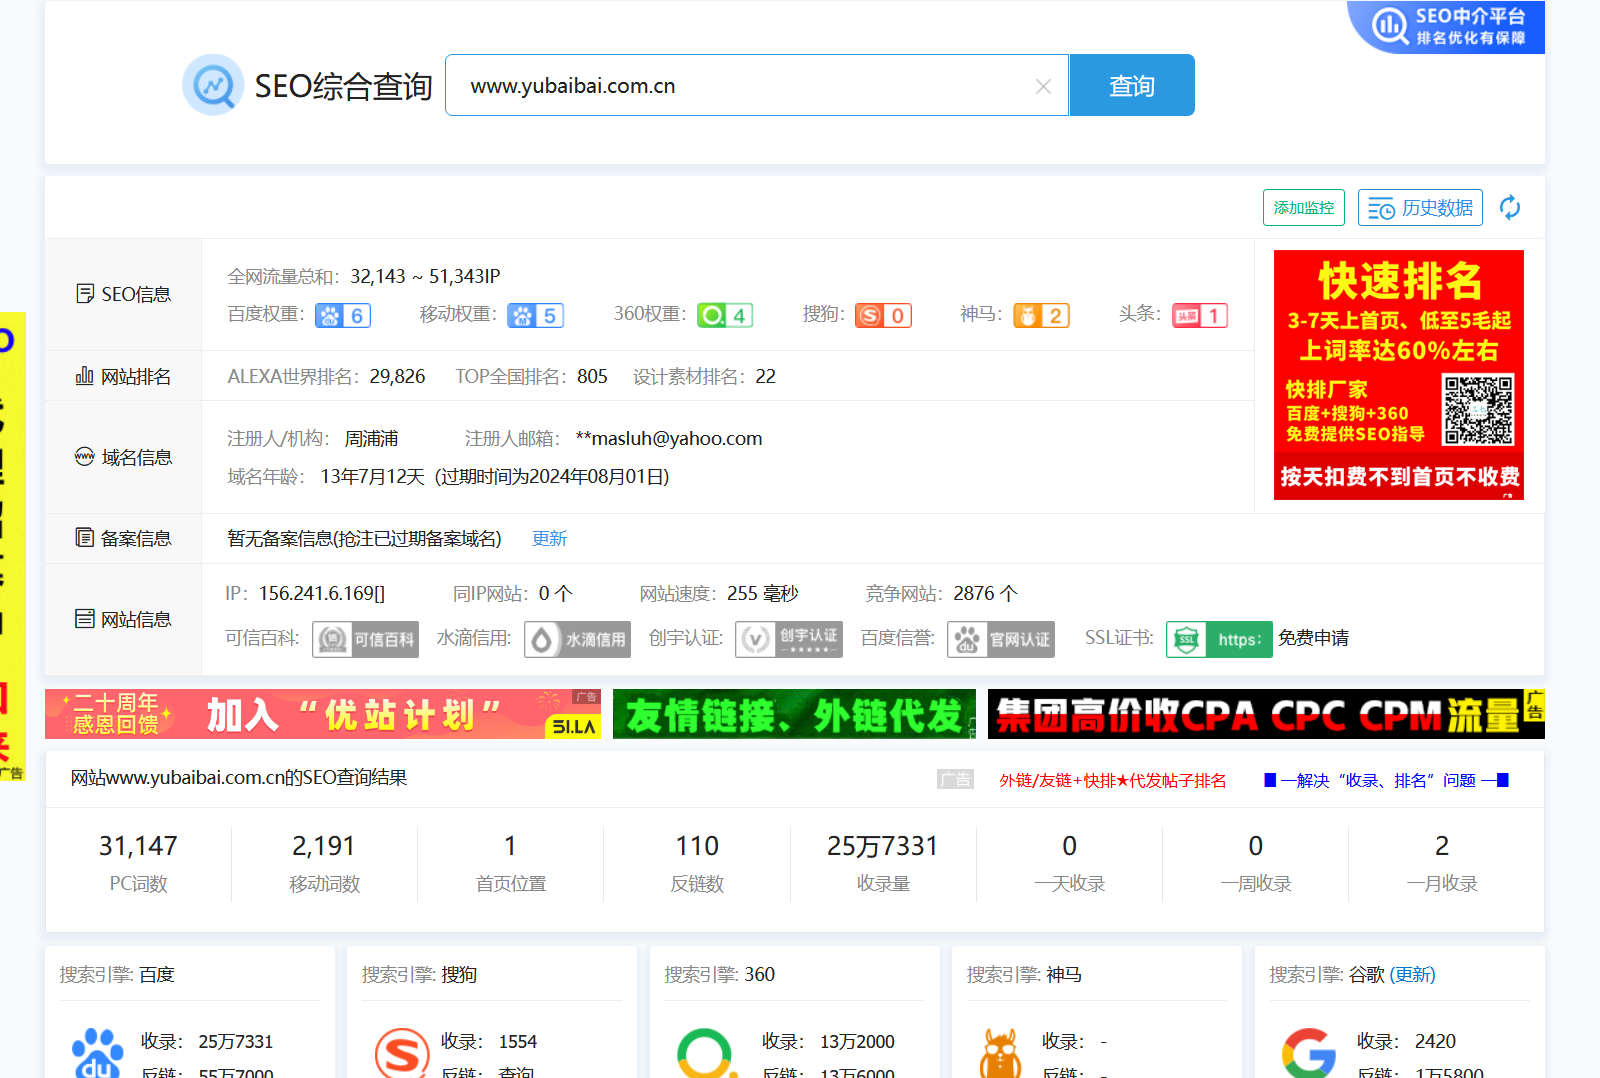Image resolution: width=1600 pixels, height=1078 pixels.
Task: Open the red 快速排名 advertisement banner
Action: click(x=1398, y=375)
